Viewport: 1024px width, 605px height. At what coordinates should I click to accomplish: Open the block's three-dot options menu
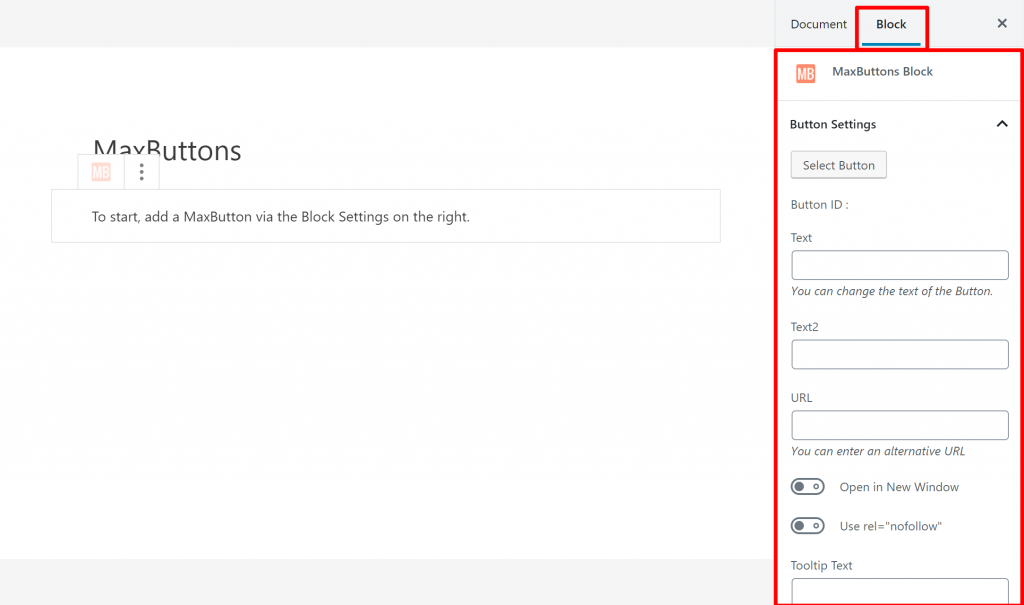[141, 171]
